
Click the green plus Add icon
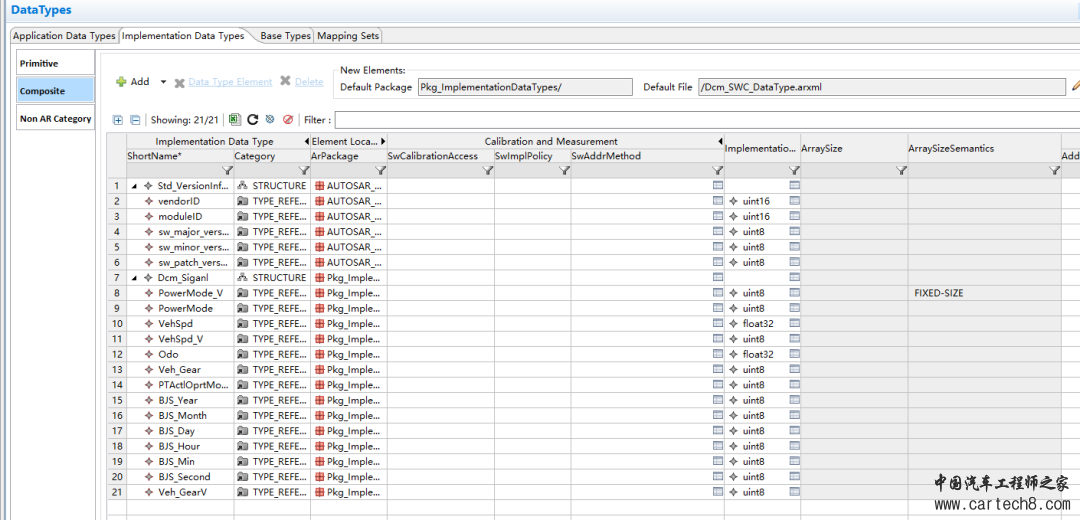tap(121, 81)
